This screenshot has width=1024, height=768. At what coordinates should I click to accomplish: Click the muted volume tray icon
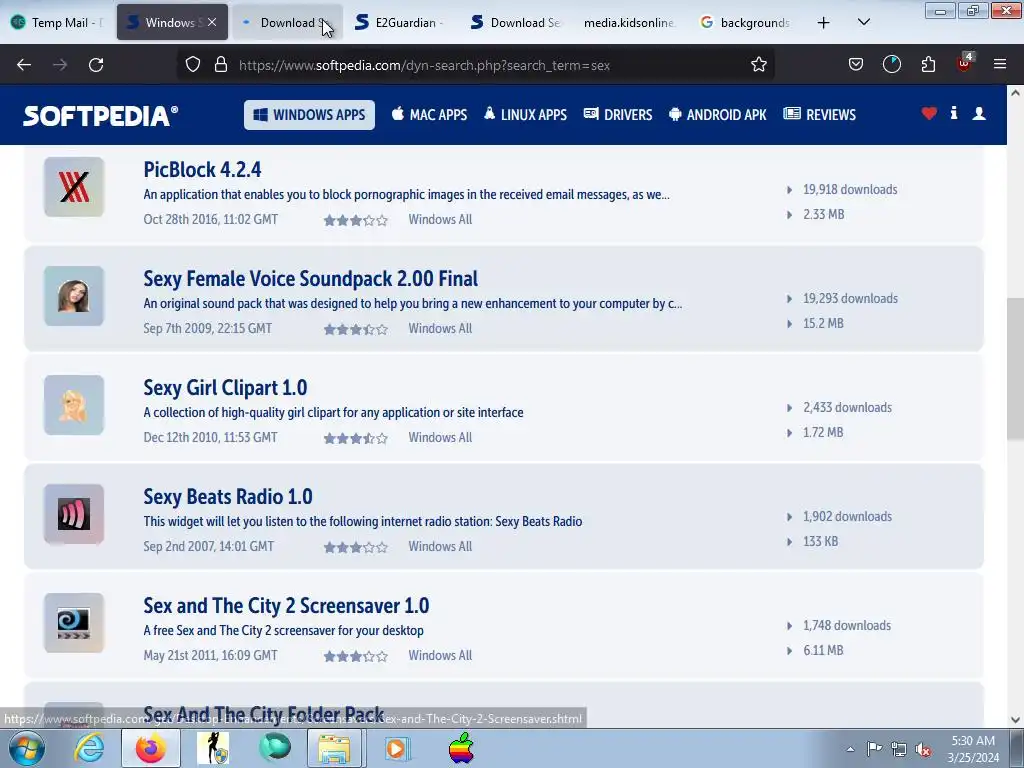(923, 749)
